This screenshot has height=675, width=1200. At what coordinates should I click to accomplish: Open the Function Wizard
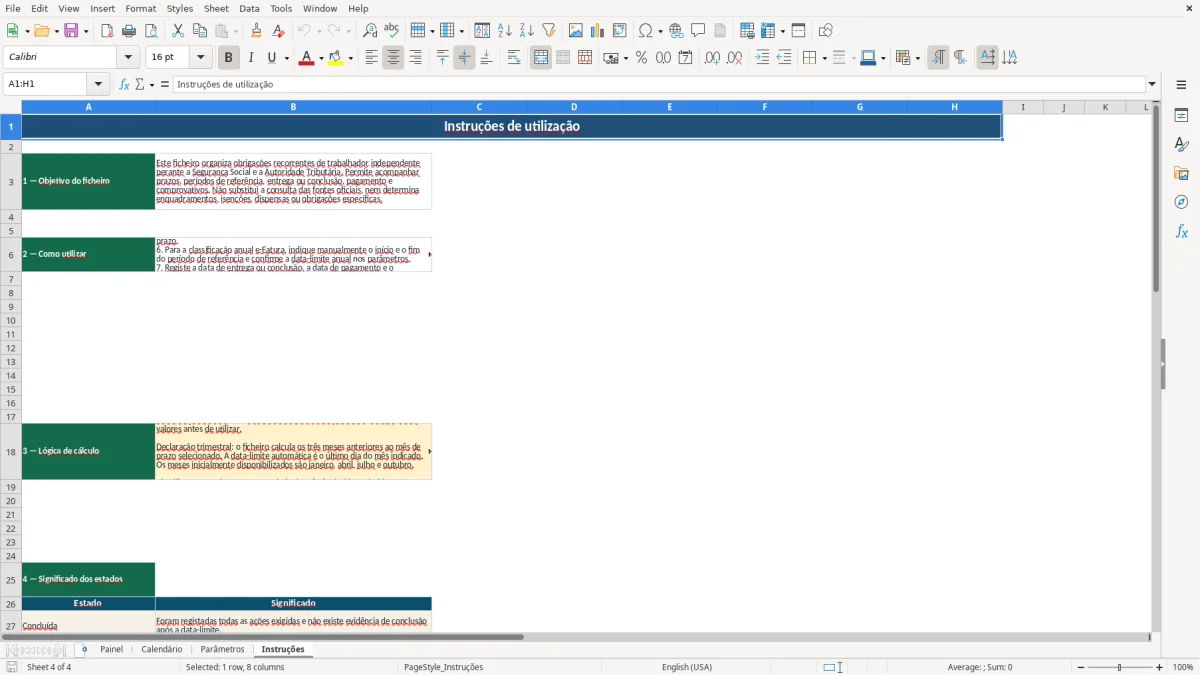click(x=125, y=85)
